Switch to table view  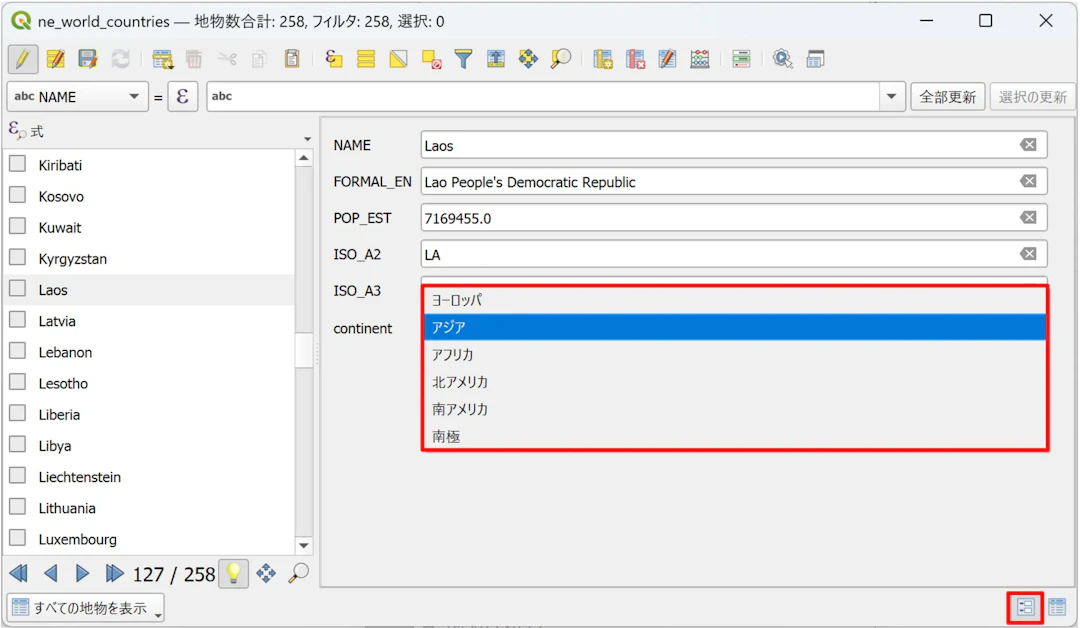pyautogui.click(x=1057, y=607)
